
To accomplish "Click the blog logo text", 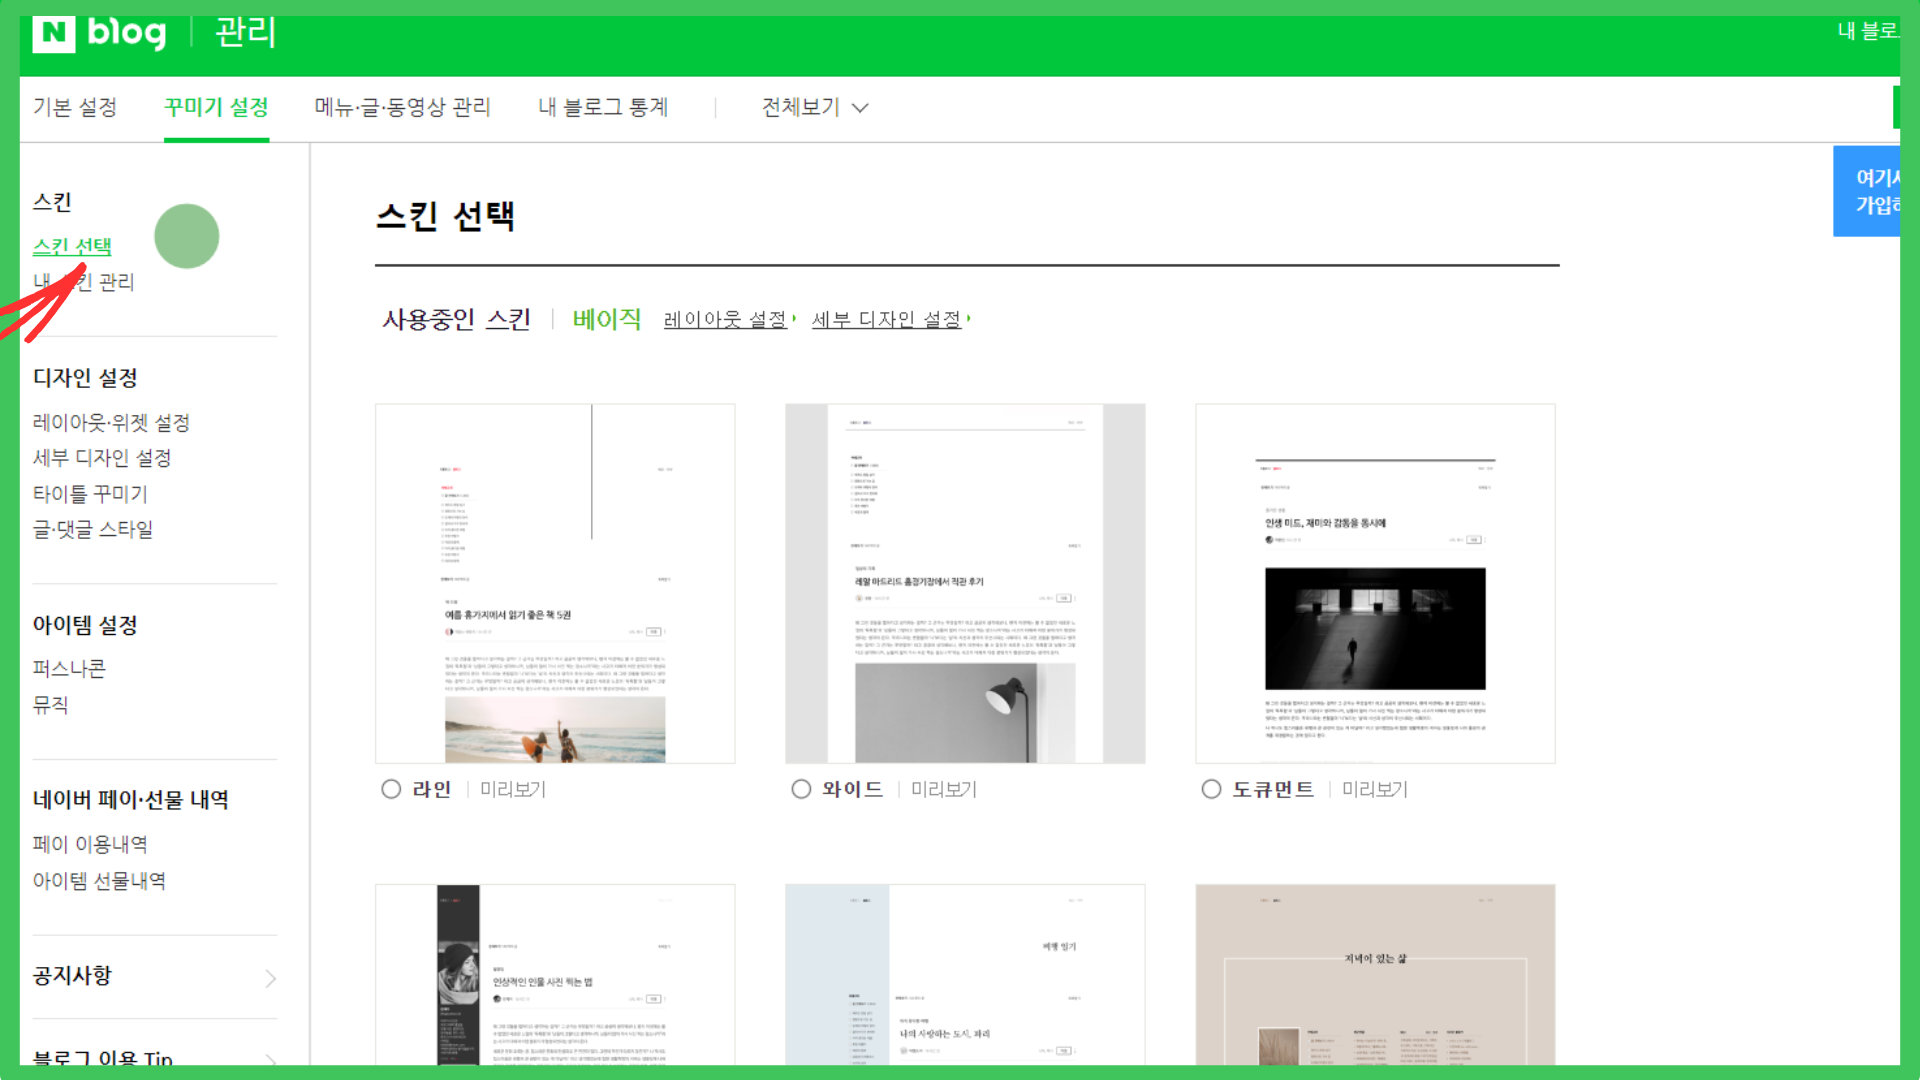I will [x=127, y=34].
